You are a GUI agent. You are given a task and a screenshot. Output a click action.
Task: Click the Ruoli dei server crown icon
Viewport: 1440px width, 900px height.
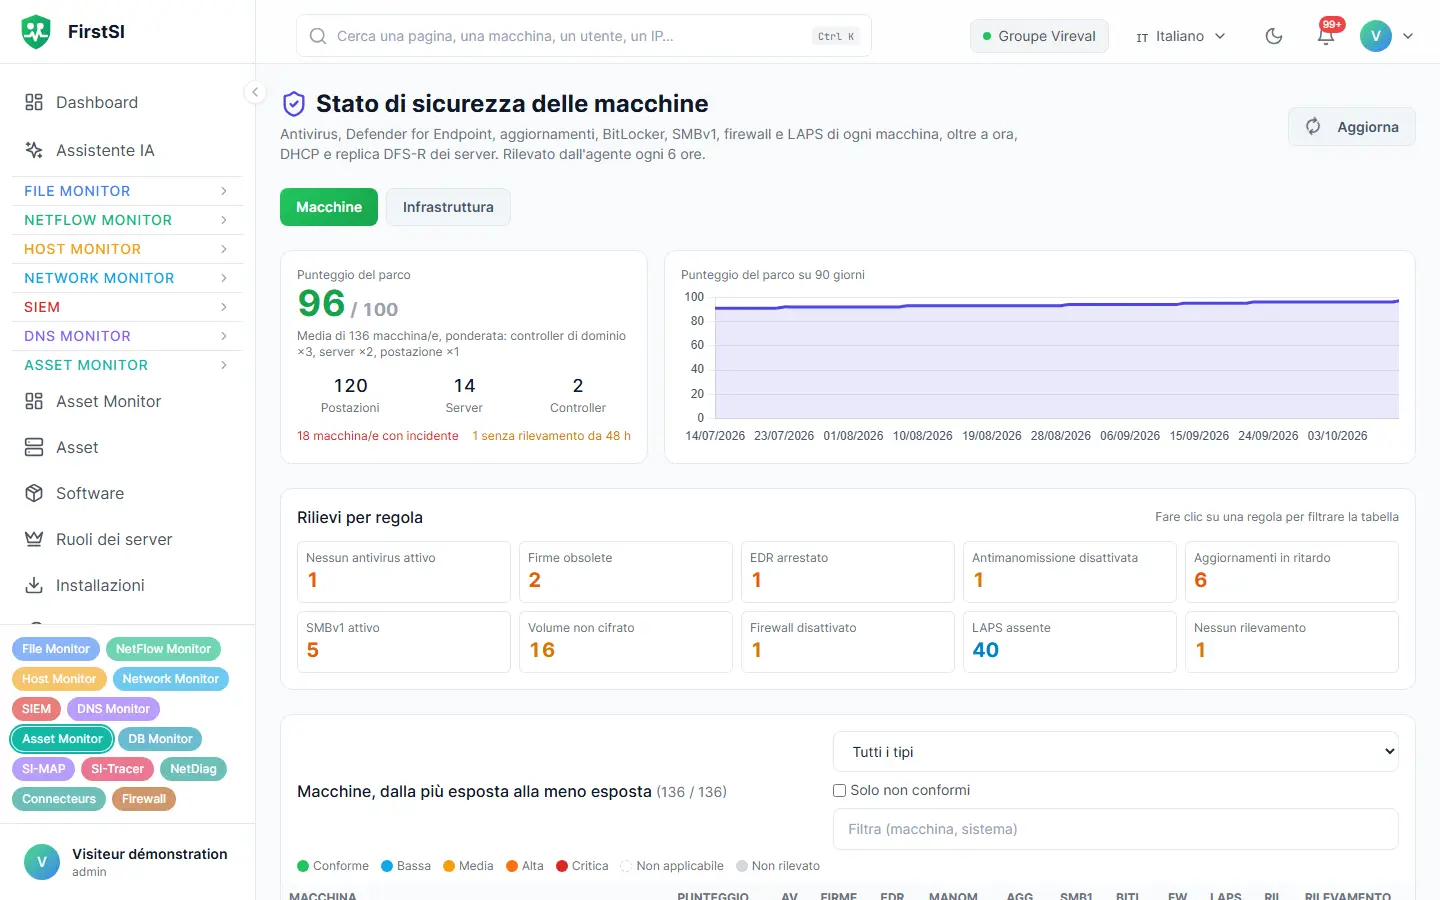(34, 539)
